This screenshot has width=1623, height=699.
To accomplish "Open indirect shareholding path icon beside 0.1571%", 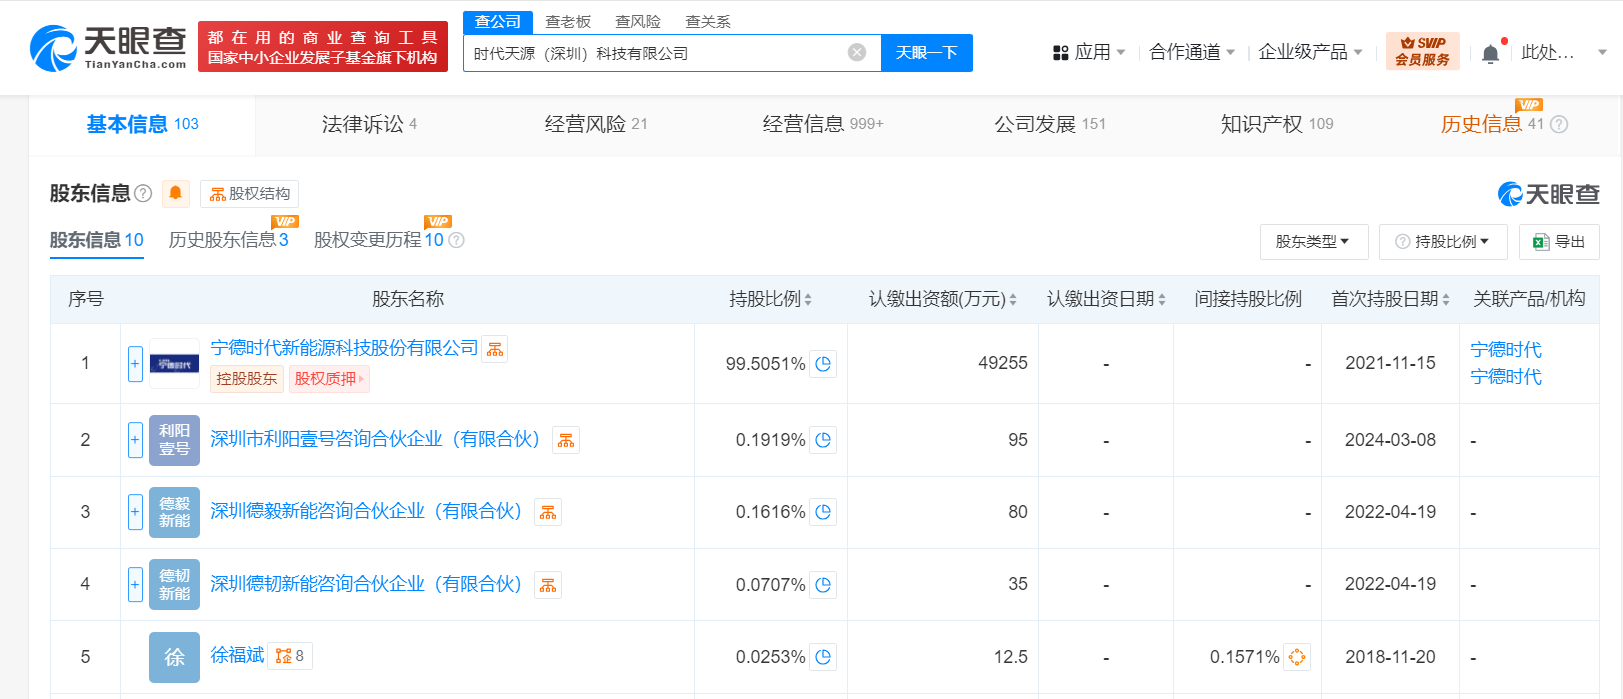I will coord(1297,657).
